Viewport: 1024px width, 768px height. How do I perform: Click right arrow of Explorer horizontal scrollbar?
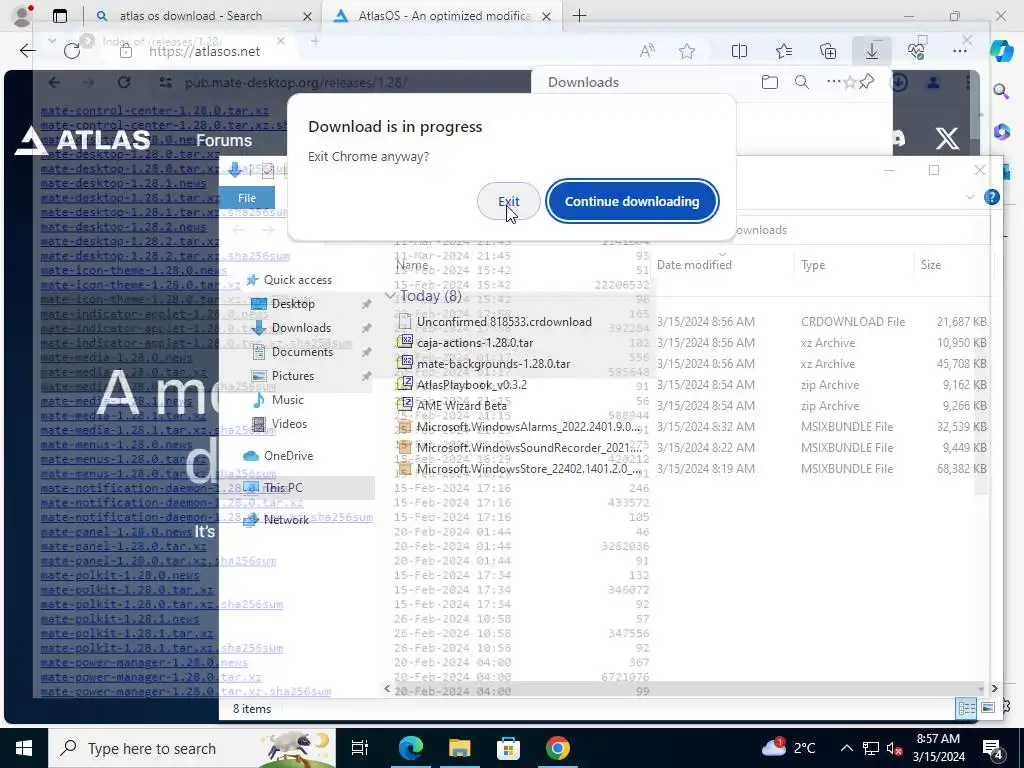pos(994,688)
